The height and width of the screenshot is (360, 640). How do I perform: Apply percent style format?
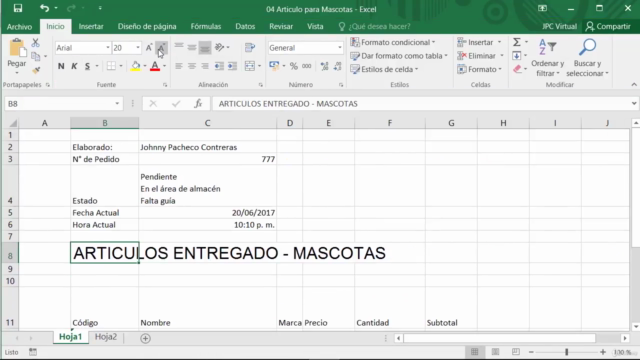pos(293,66)
